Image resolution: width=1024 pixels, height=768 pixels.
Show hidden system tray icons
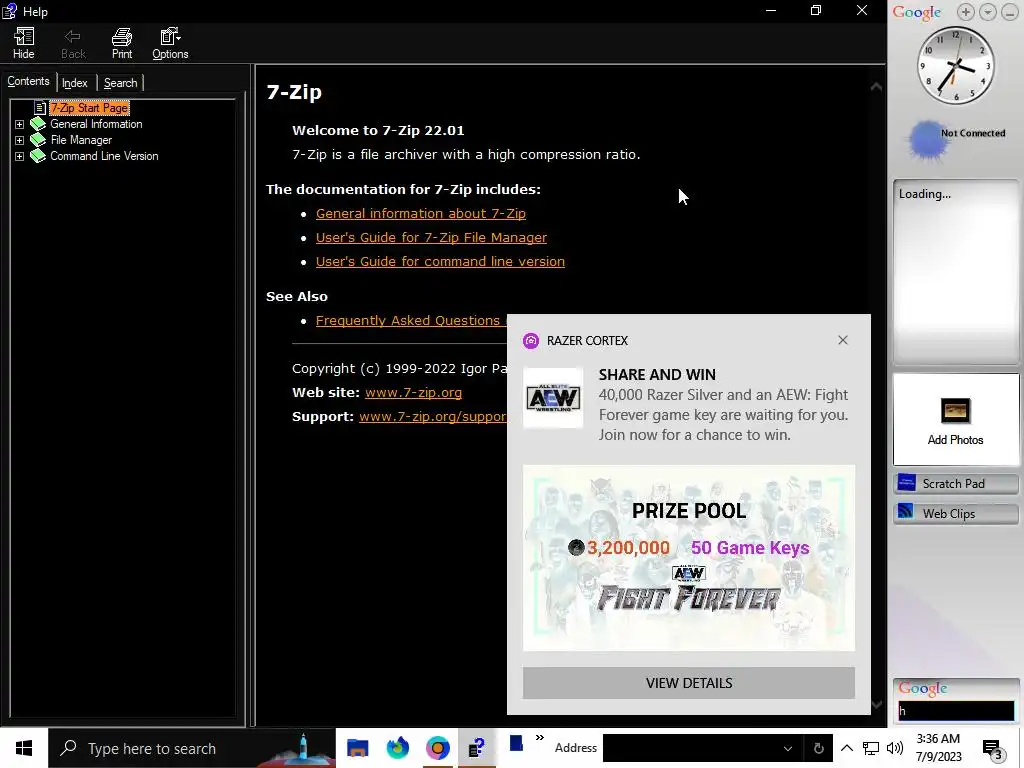coord(846,748)
